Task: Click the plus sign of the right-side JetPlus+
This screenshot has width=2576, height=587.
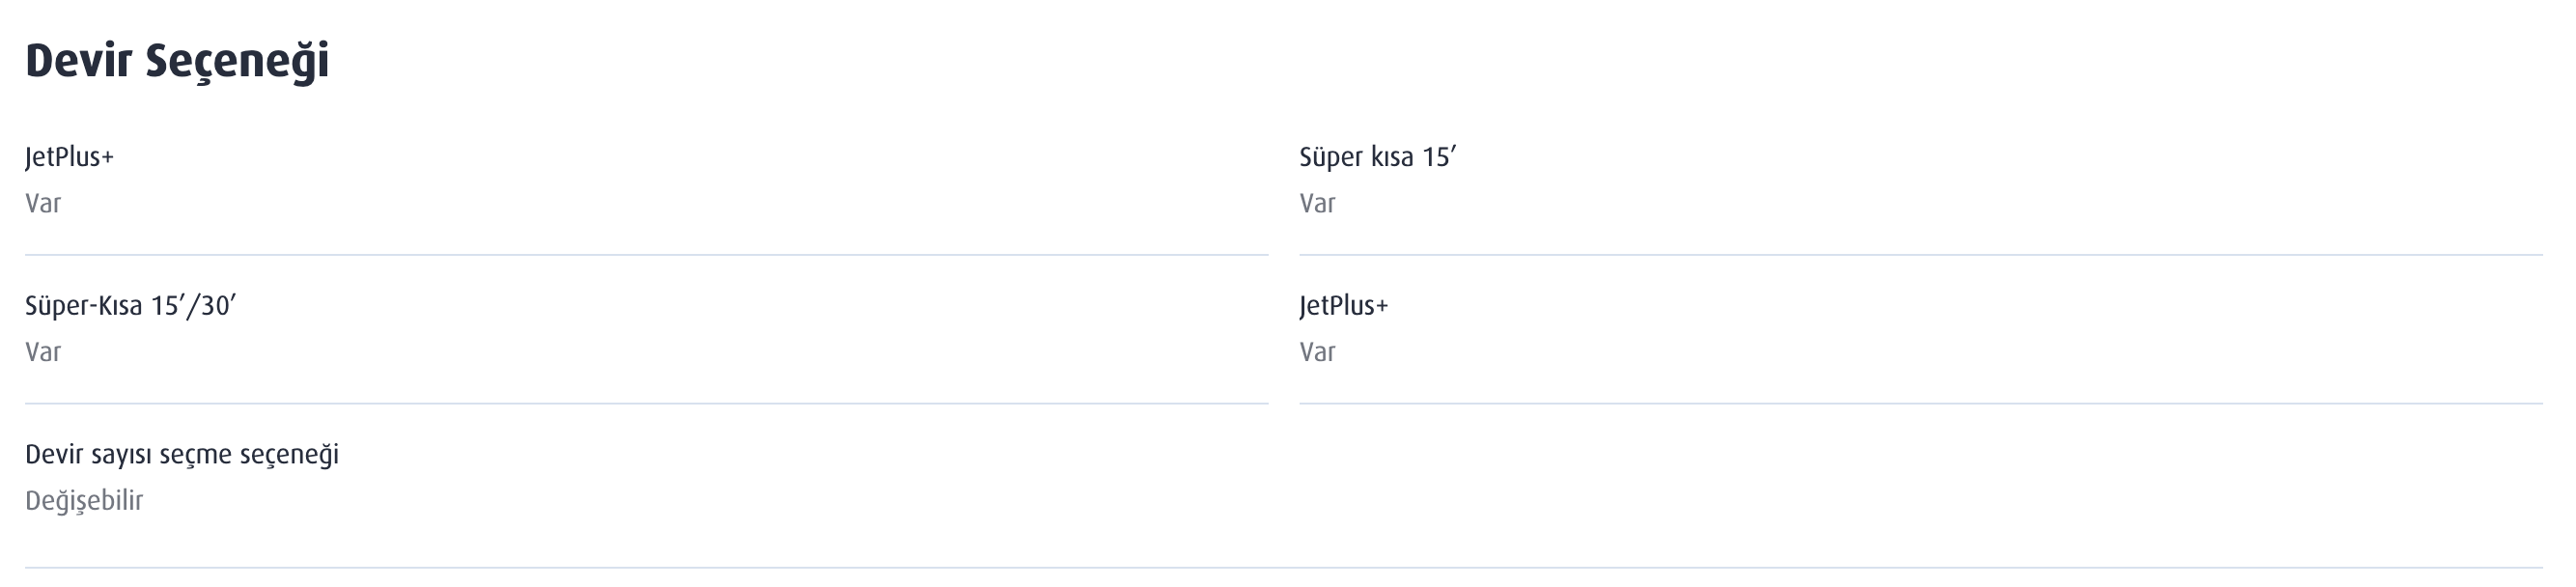Action: point(1382,307)
